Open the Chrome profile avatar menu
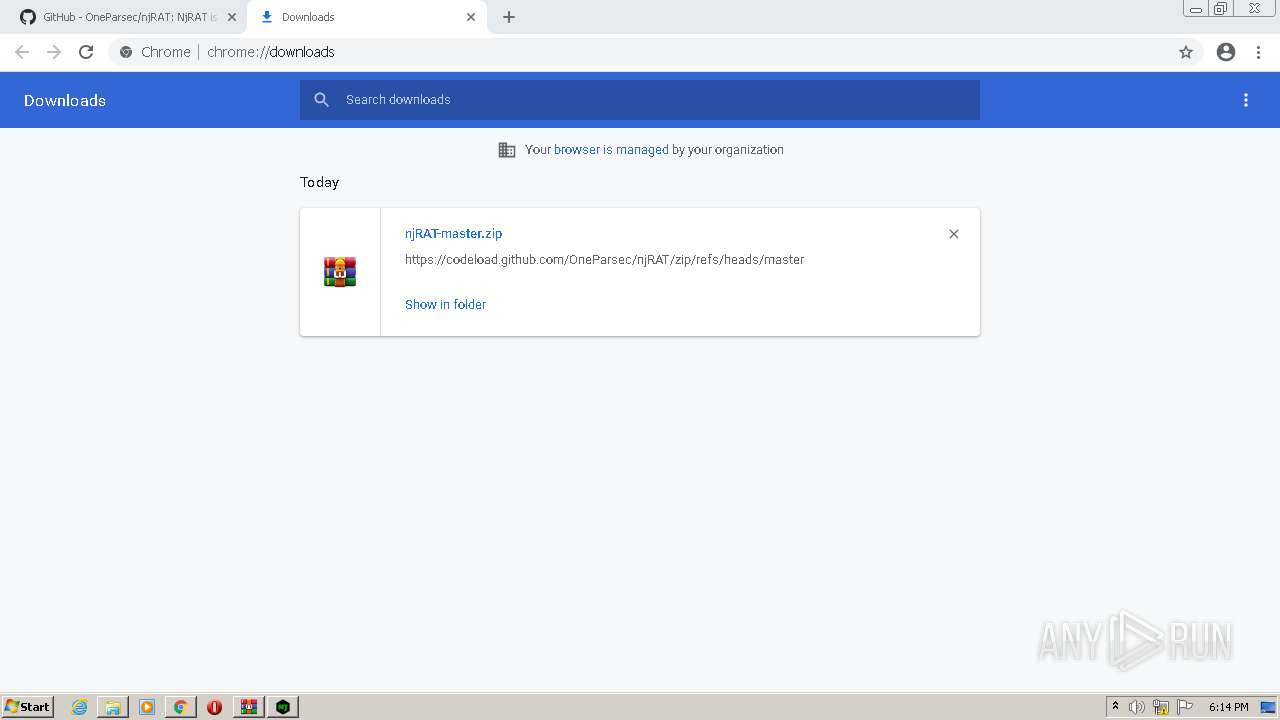The image size is (1280, 720). click(x=1226, y=52)
